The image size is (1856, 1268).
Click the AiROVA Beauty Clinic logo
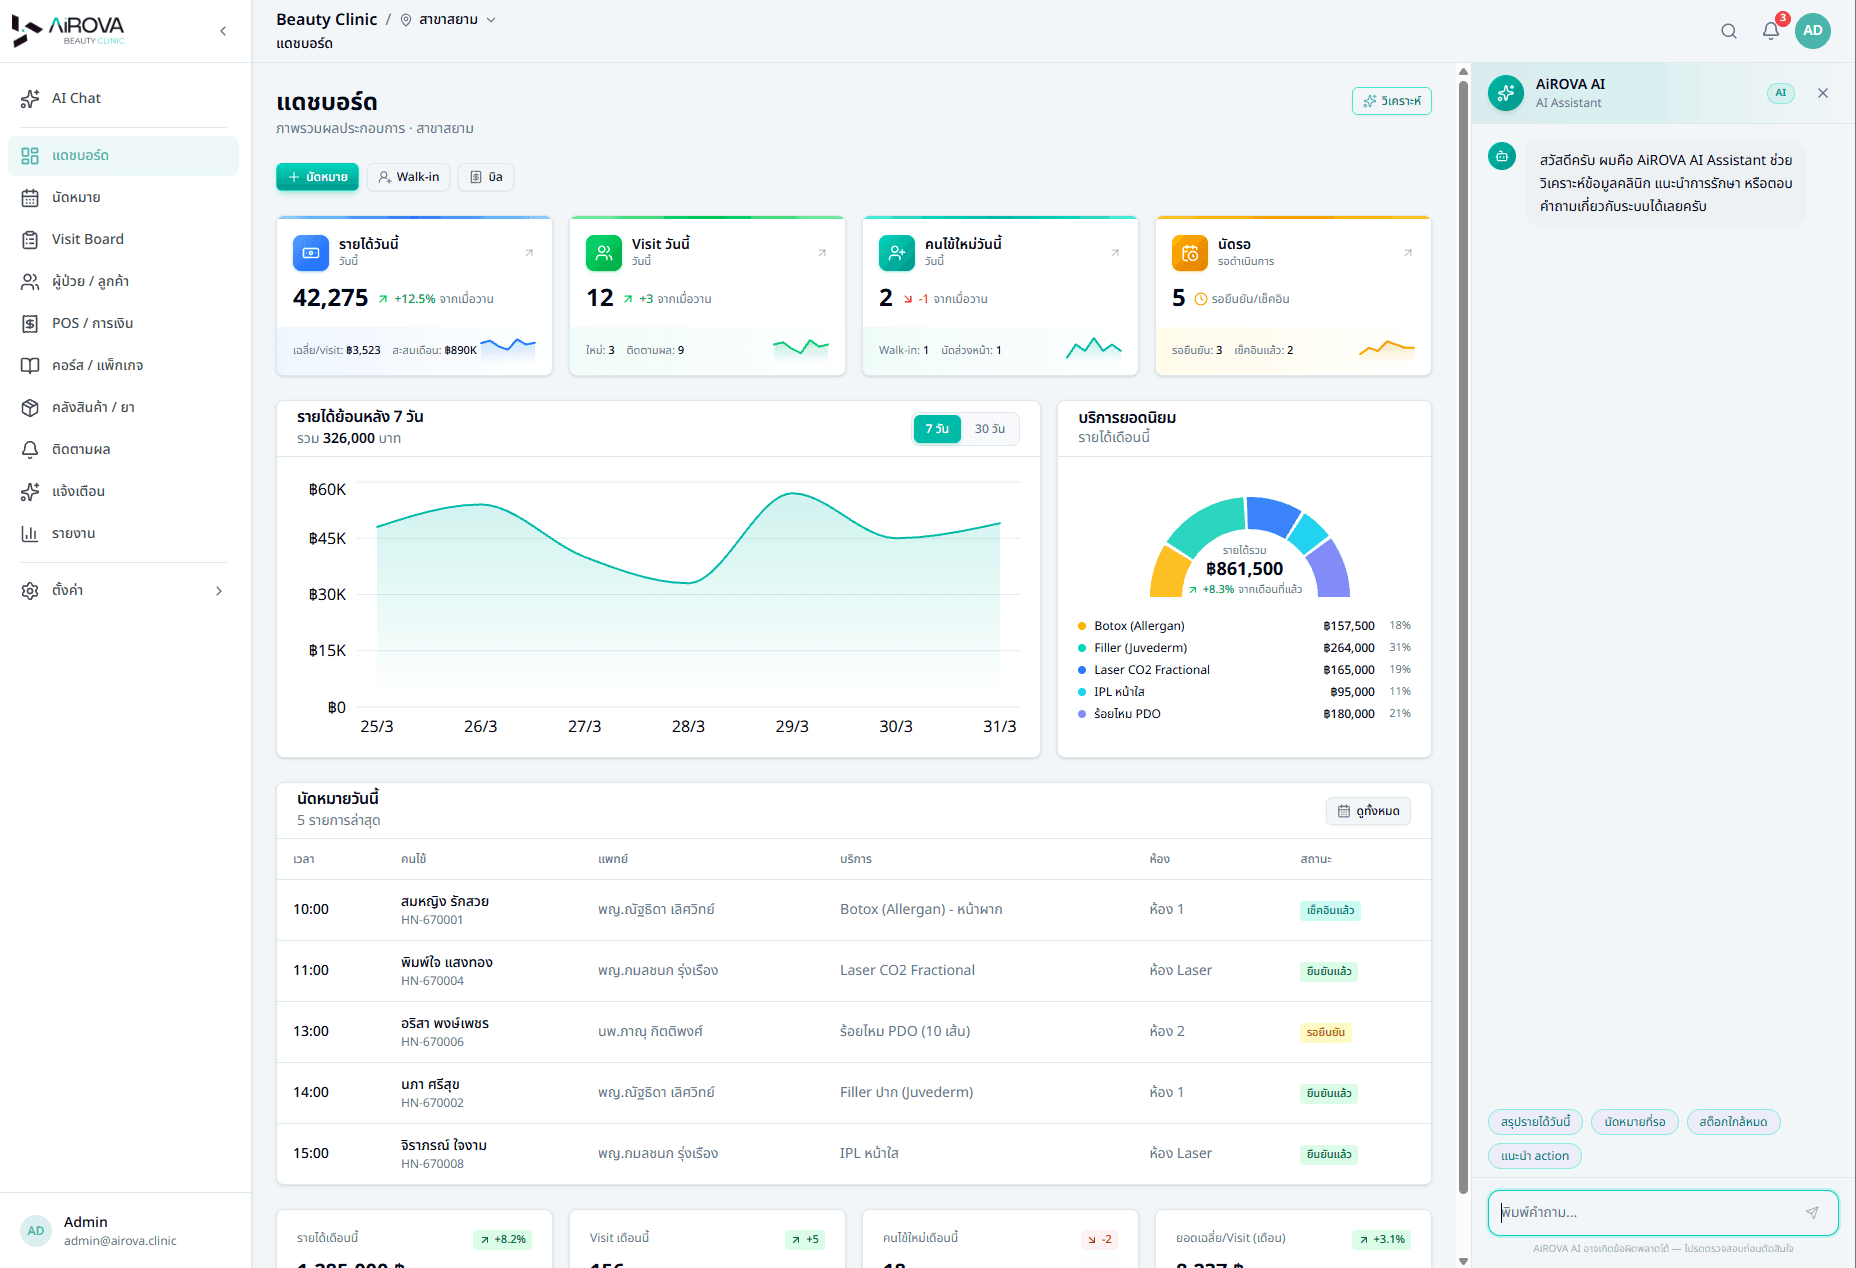click(68, 31)
